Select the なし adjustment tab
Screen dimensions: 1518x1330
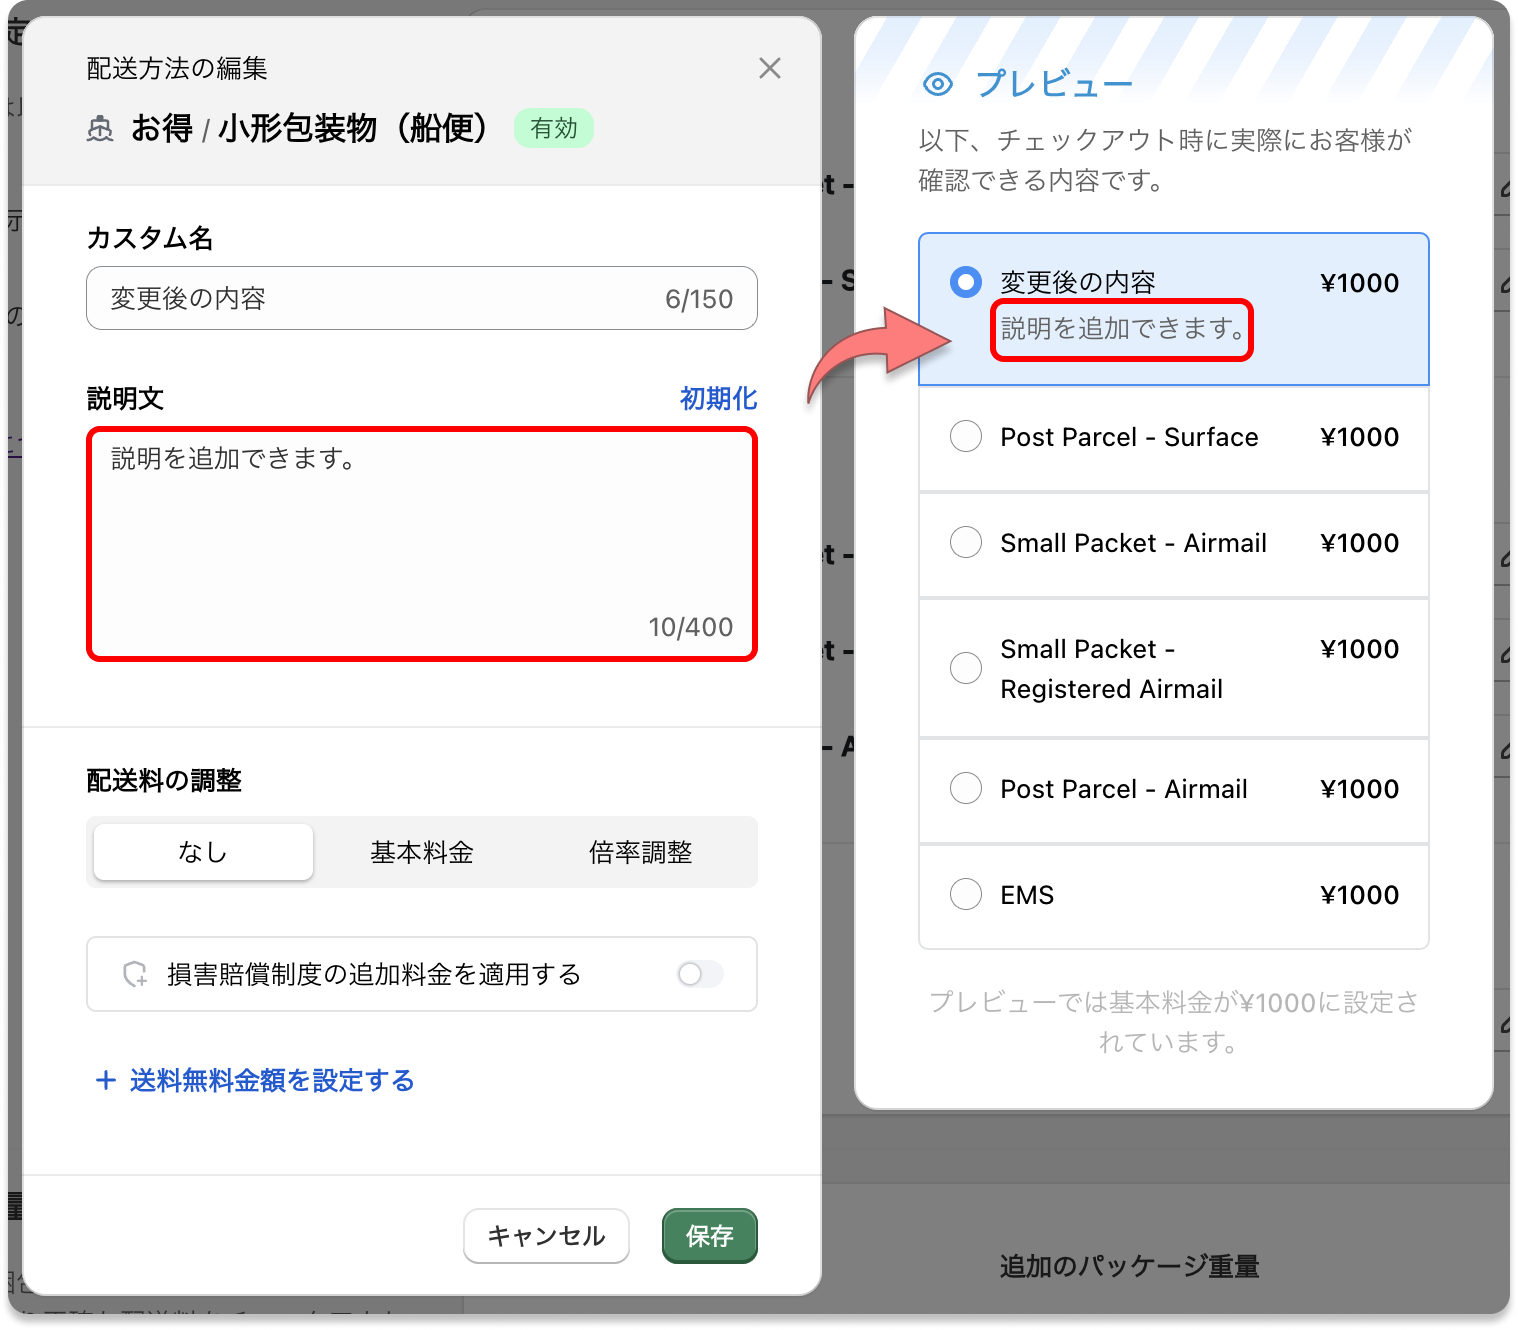coord(202,852)
